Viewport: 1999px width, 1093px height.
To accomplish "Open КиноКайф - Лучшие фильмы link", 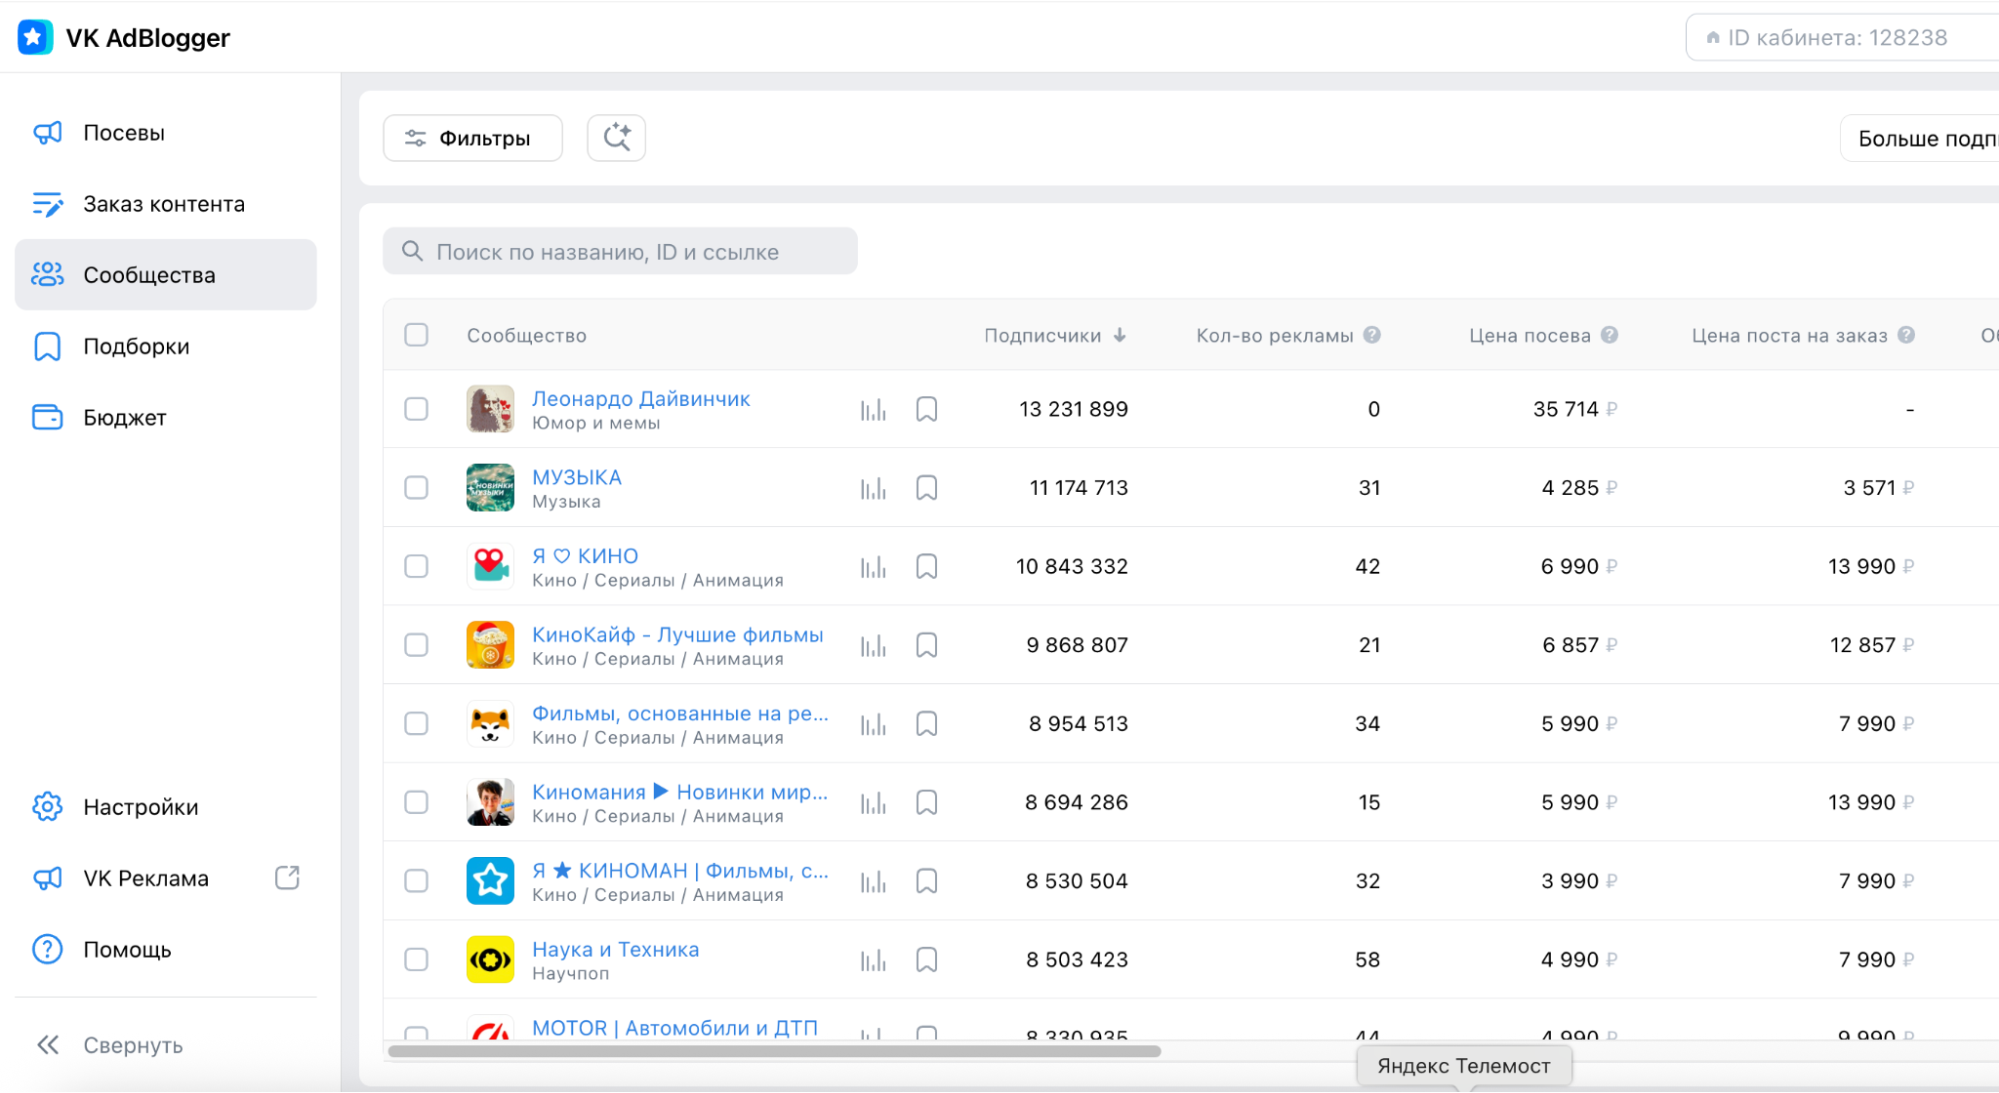I will tap(678, 635).
